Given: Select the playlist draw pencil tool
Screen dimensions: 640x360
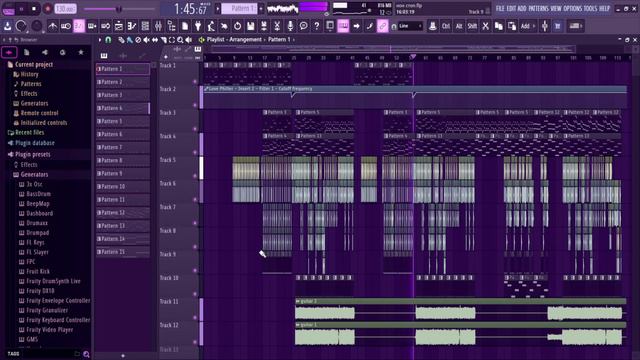Looking at the screenshot, I should point(121,40).
